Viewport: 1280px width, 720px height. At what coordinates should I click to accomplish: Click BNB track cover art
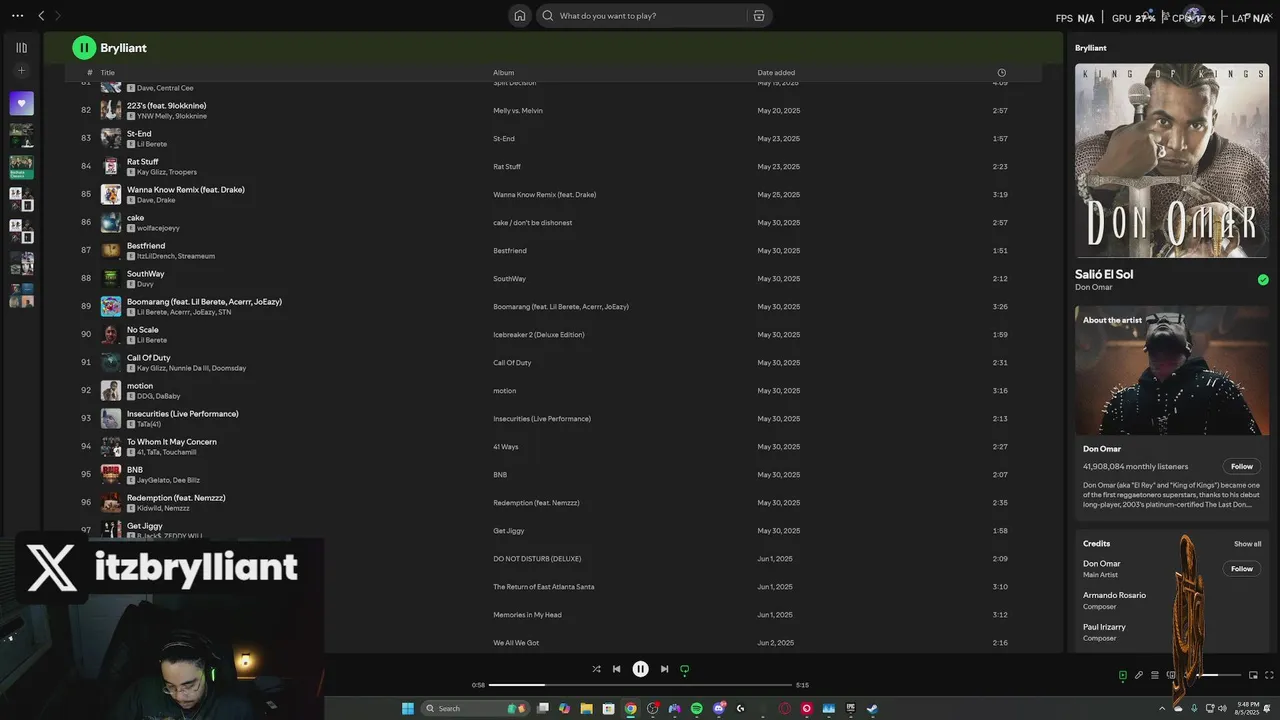[110, 474]
